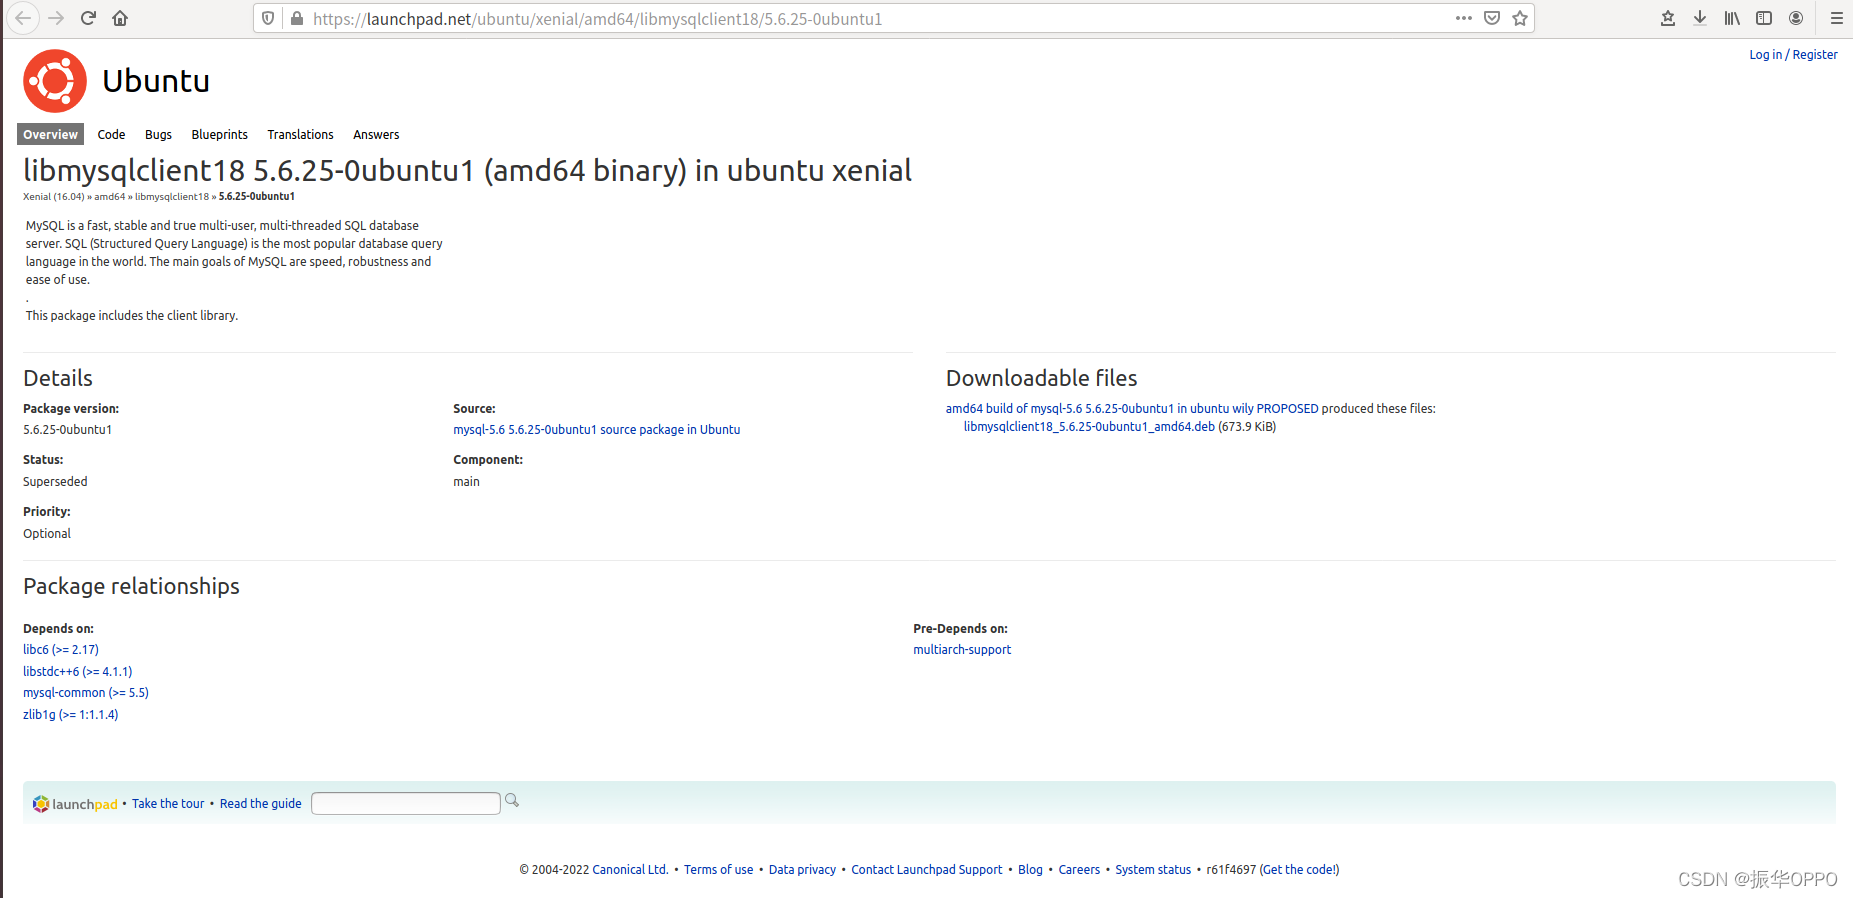Open the zlib1g dependency link
Viewport: 1853px width, 898px height.
coord(70,715)
